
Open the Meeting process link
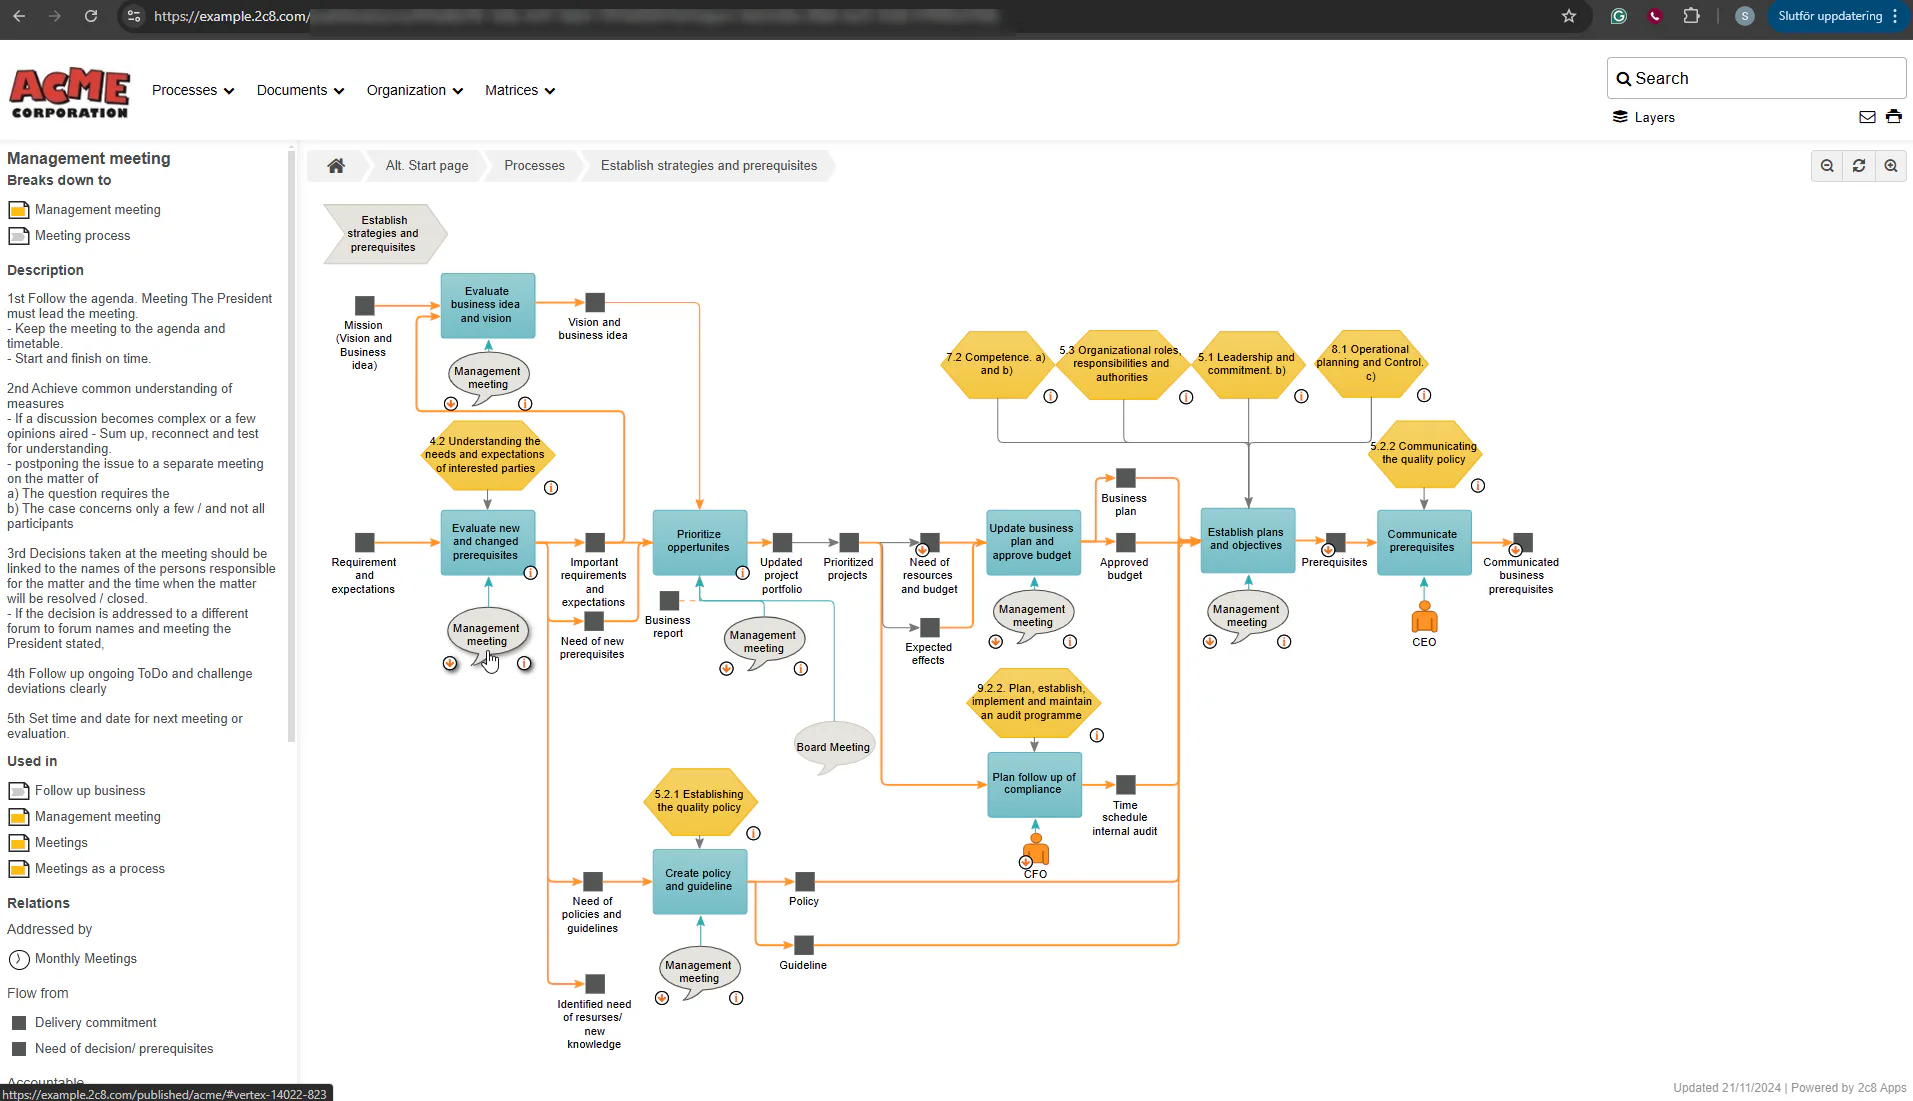tap(82, 236)
